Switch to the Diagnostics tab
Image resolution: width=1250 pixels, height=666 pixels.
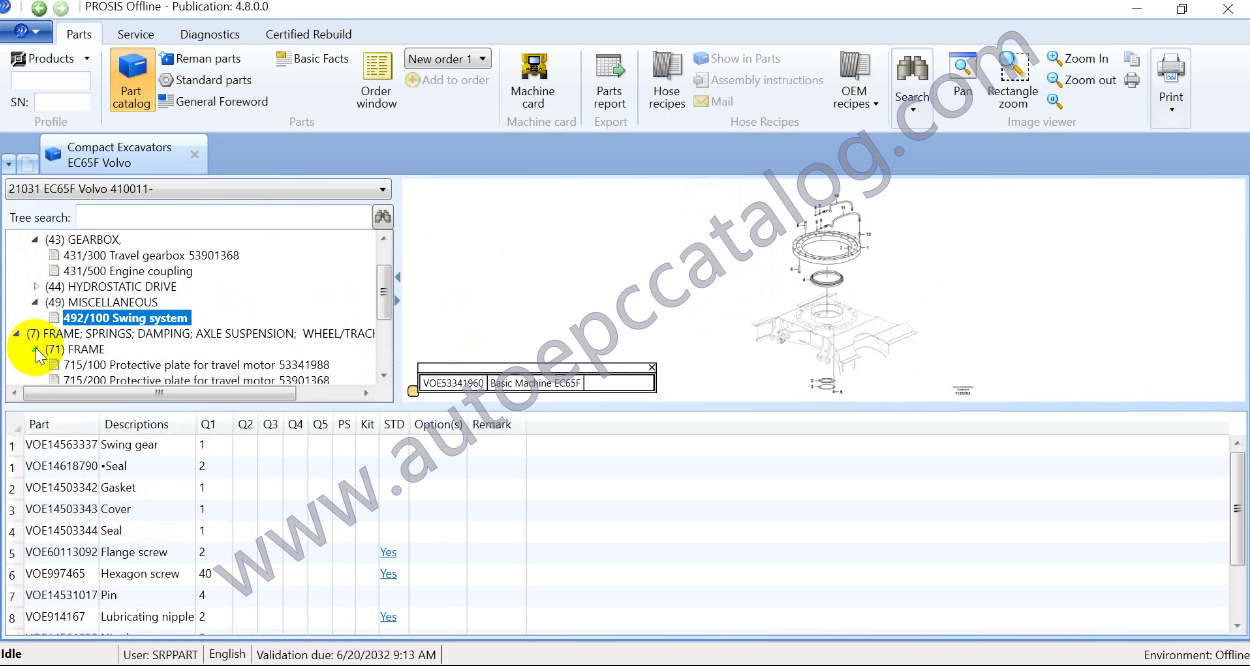pos(210,34)
